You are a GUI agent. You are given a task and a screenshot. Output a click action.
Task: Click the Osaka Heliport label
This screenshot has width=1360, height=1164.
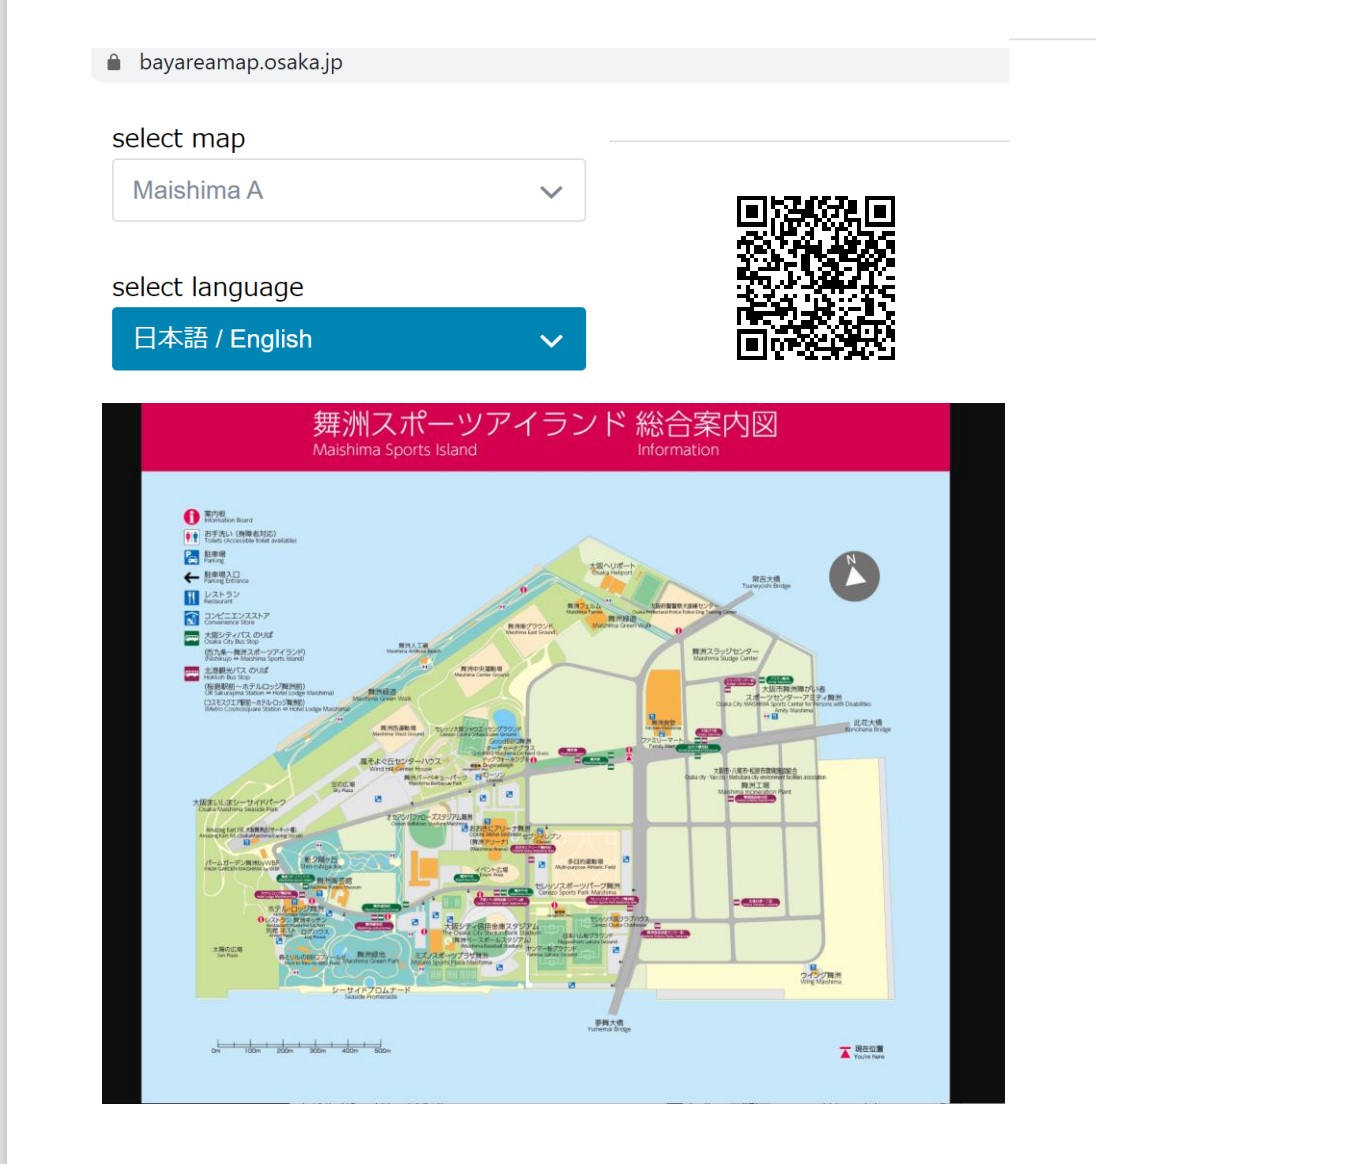(612, 568)
